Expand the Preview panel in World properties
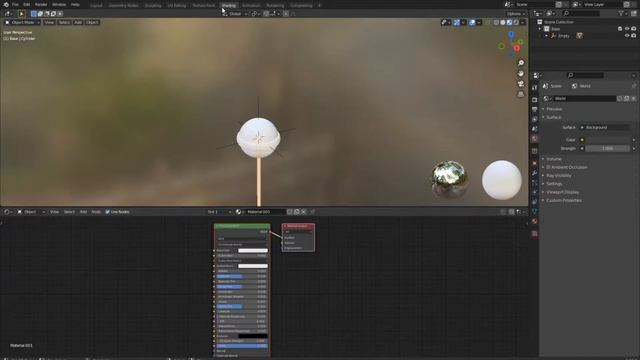This screenshot has width=640, height=360. coord(554,109)
